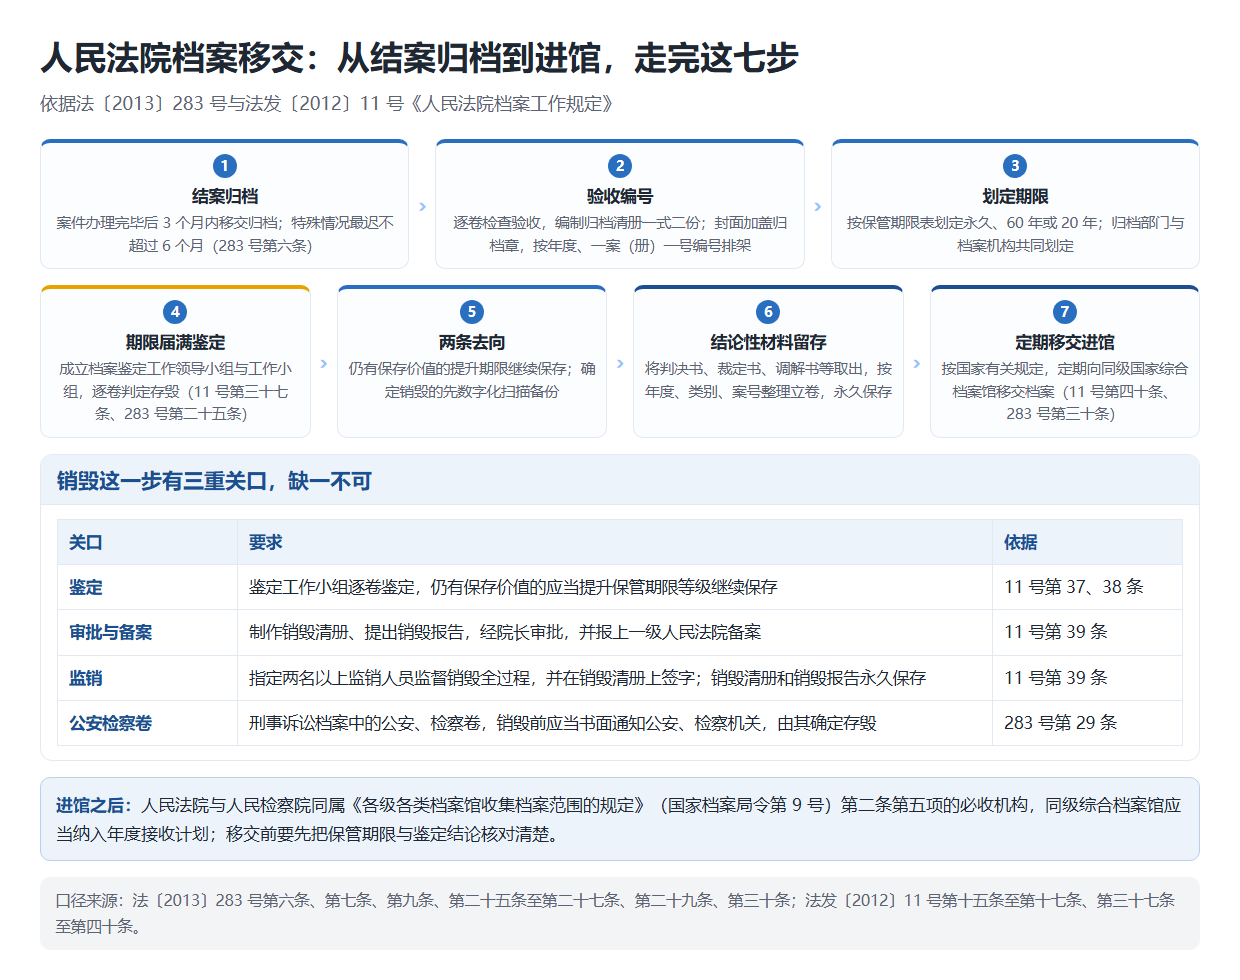The height and width of the screenshot is (980, 1240).
Task: Select the 两条去向 card title
Action: pos(472,342)
